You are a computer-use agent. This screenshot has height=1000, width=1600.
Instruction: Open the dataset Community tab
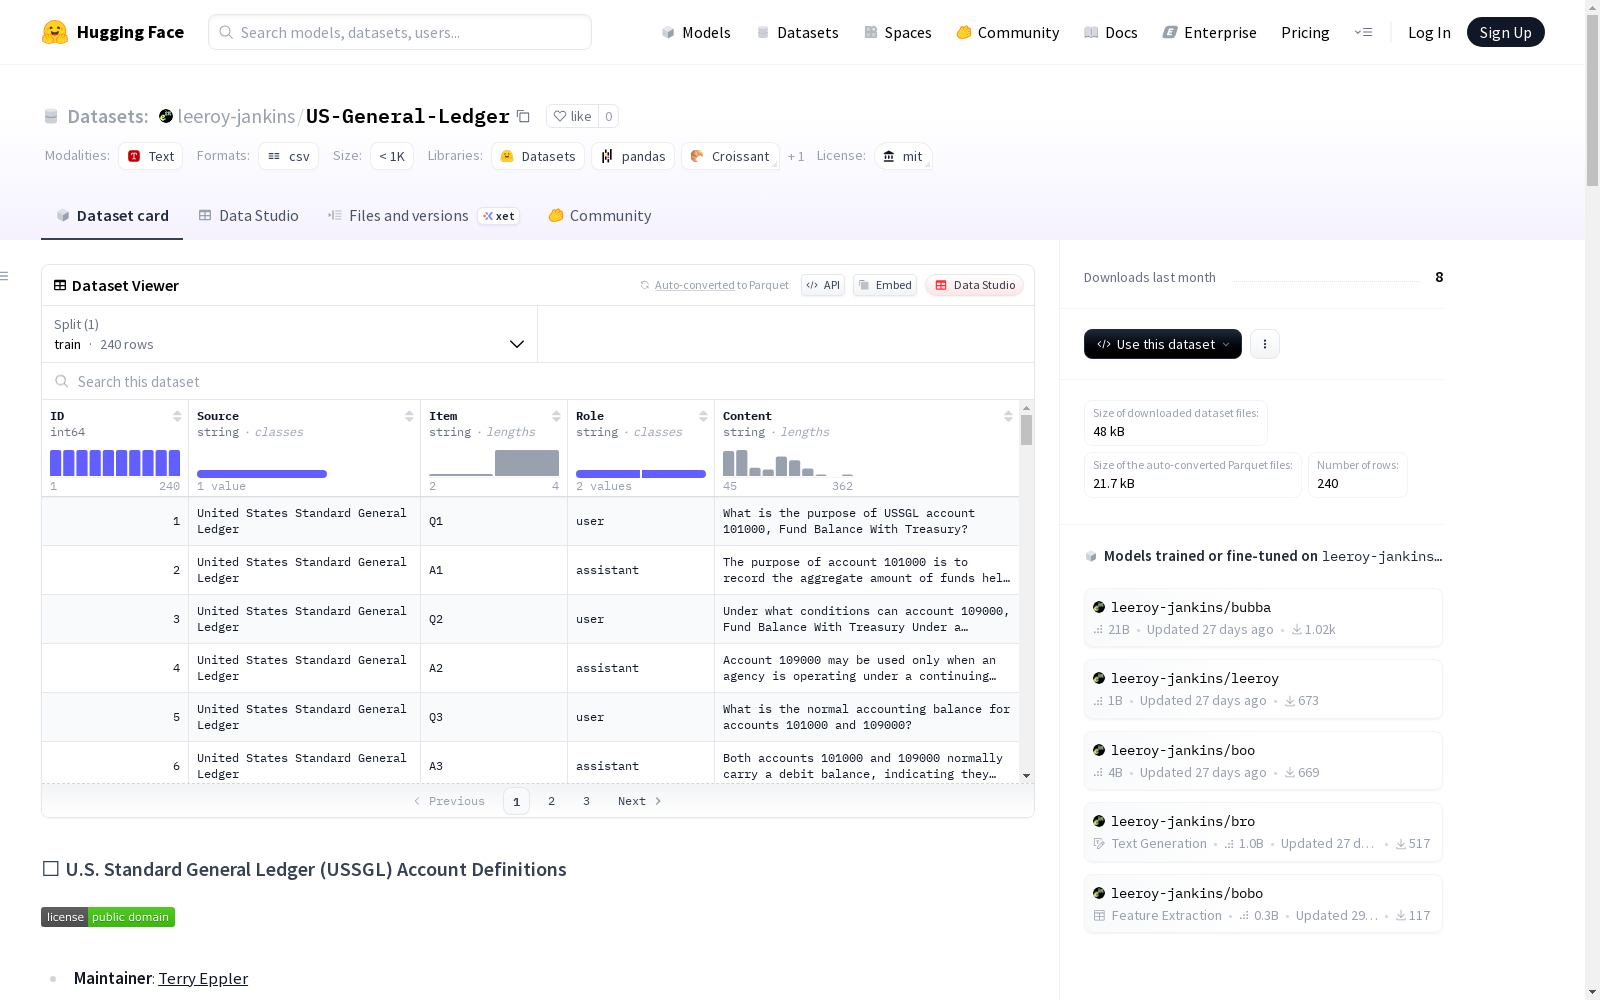tap(600, 216)
